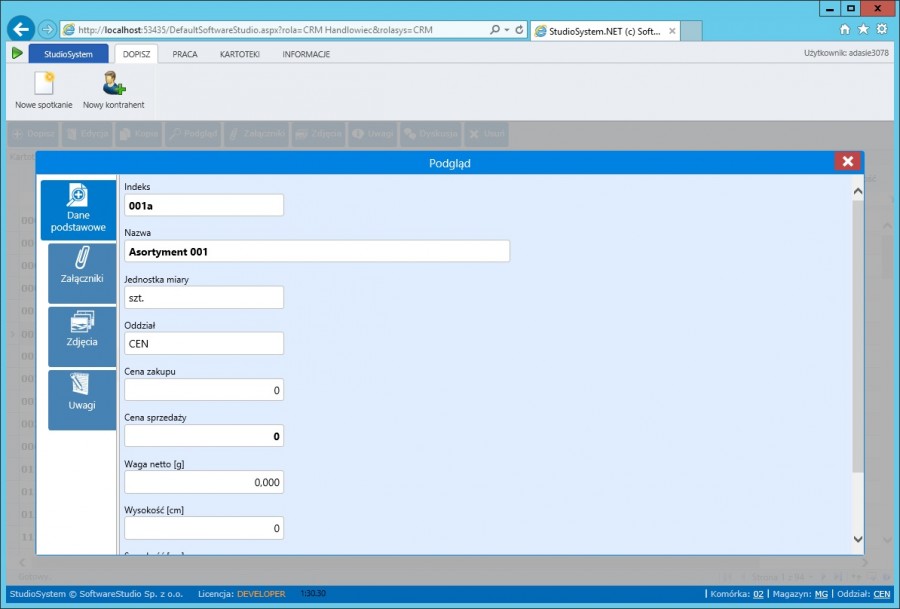Expand the address bar search dropdown arrow
The image size is (900, 609).
507,30
